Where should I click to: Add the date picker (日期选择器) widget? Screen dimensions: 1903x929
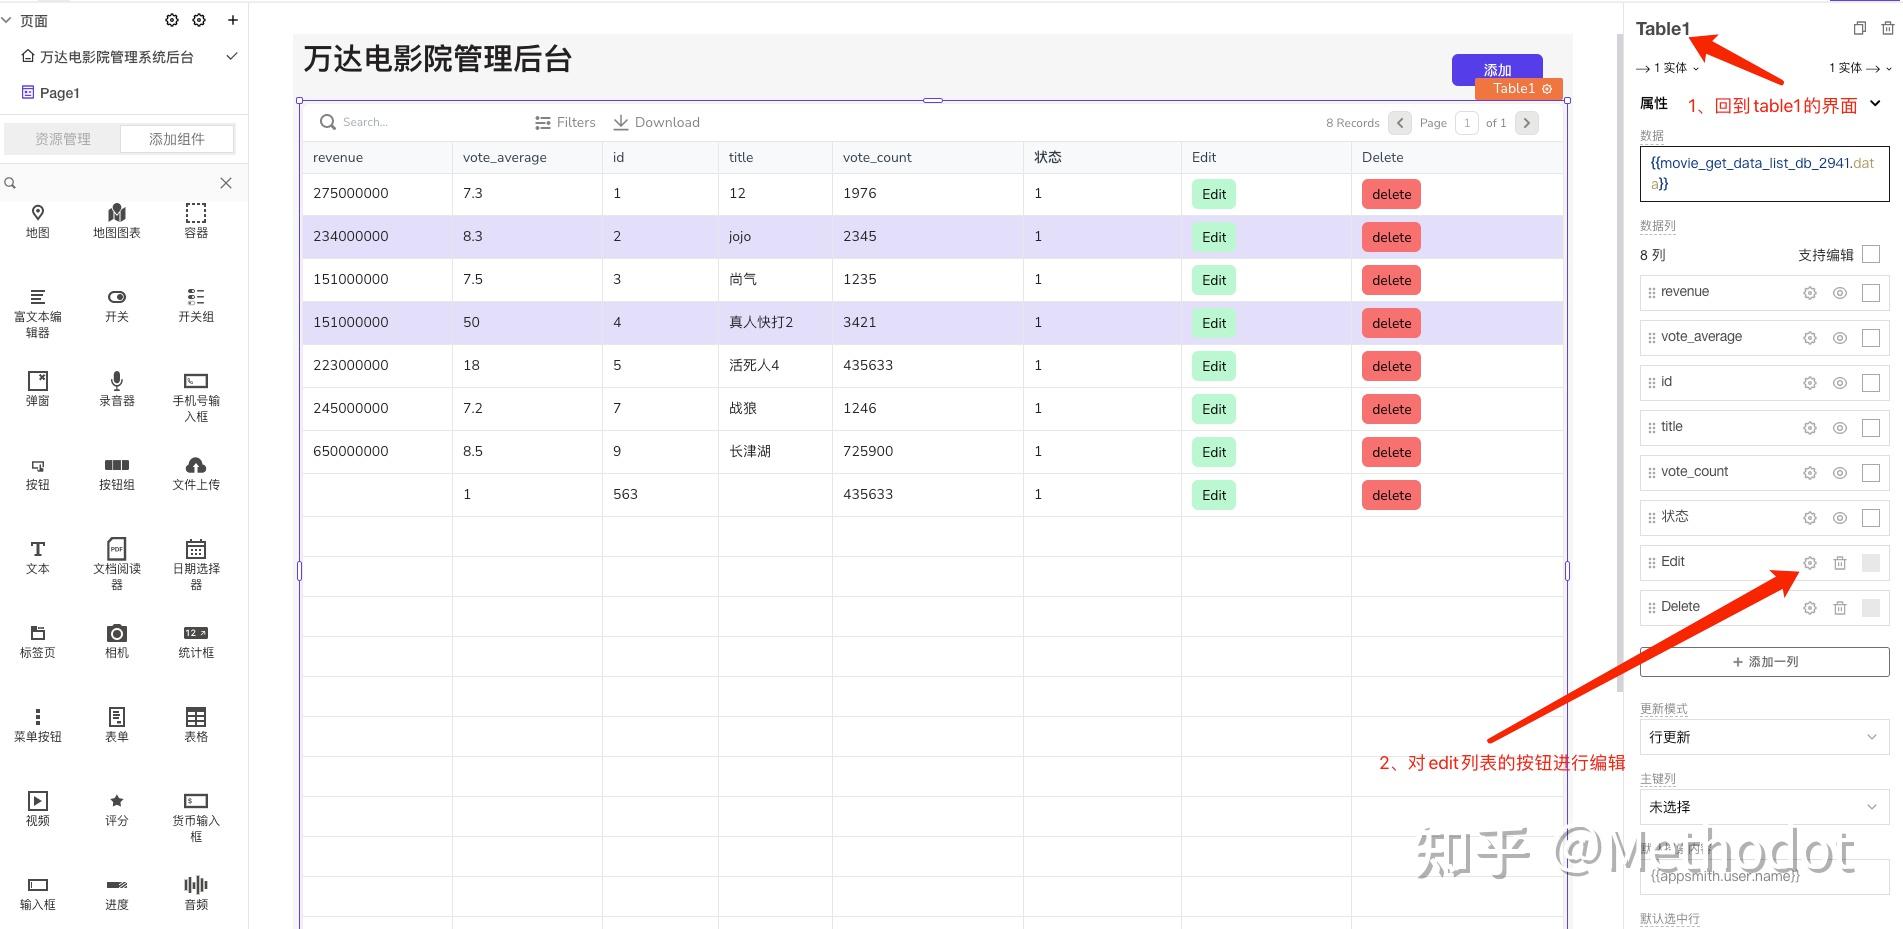[196, 564]
